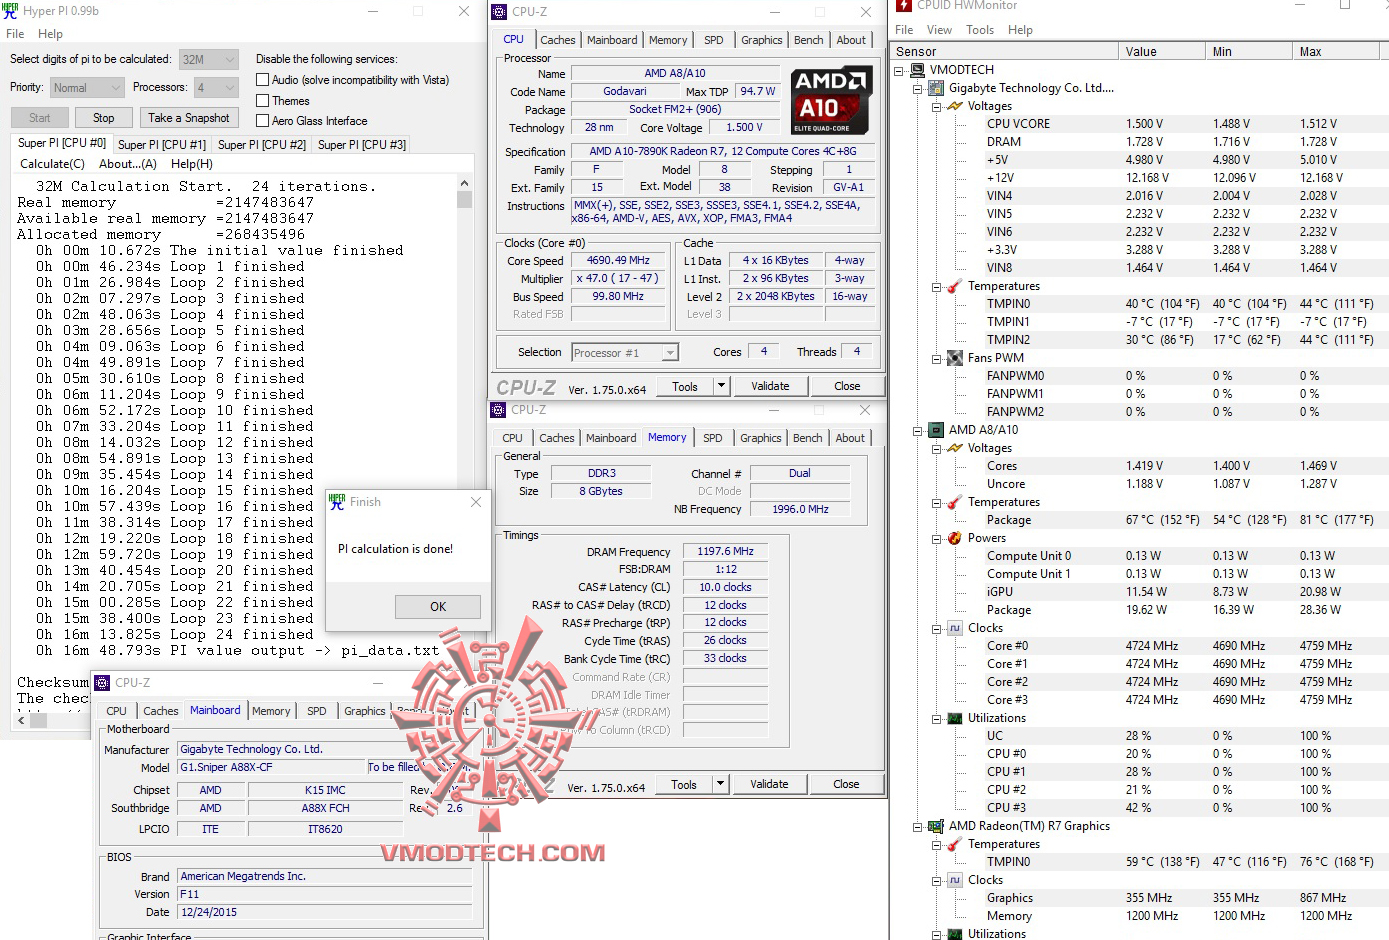Image resolution: width=1389 pixels, height=940 pixels.
Task: Click the Utilizations icon under AMD A8/A10
Action: click(955, 718)
